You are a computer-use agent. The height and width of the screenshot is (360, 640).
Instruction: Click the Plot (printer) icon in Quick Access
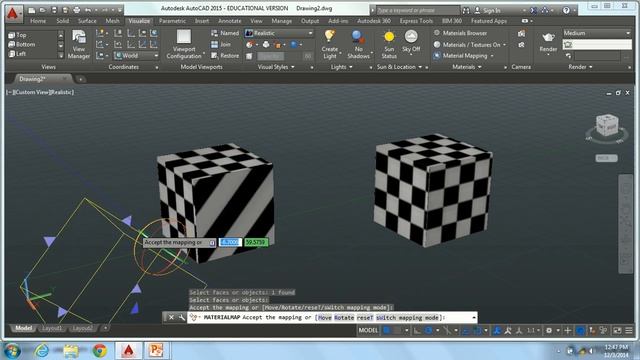pyautogui.click(x=77, y=10)
